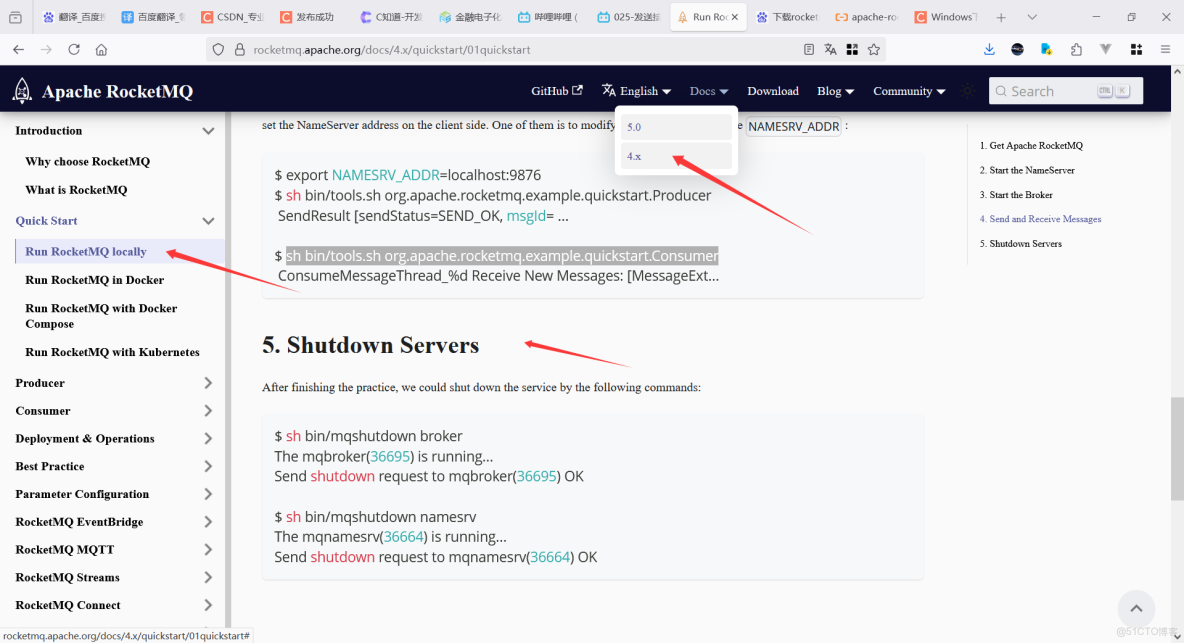Click the GitHub external link
1184x643 pixels.
pyautogui.click(x=557, y=91)
